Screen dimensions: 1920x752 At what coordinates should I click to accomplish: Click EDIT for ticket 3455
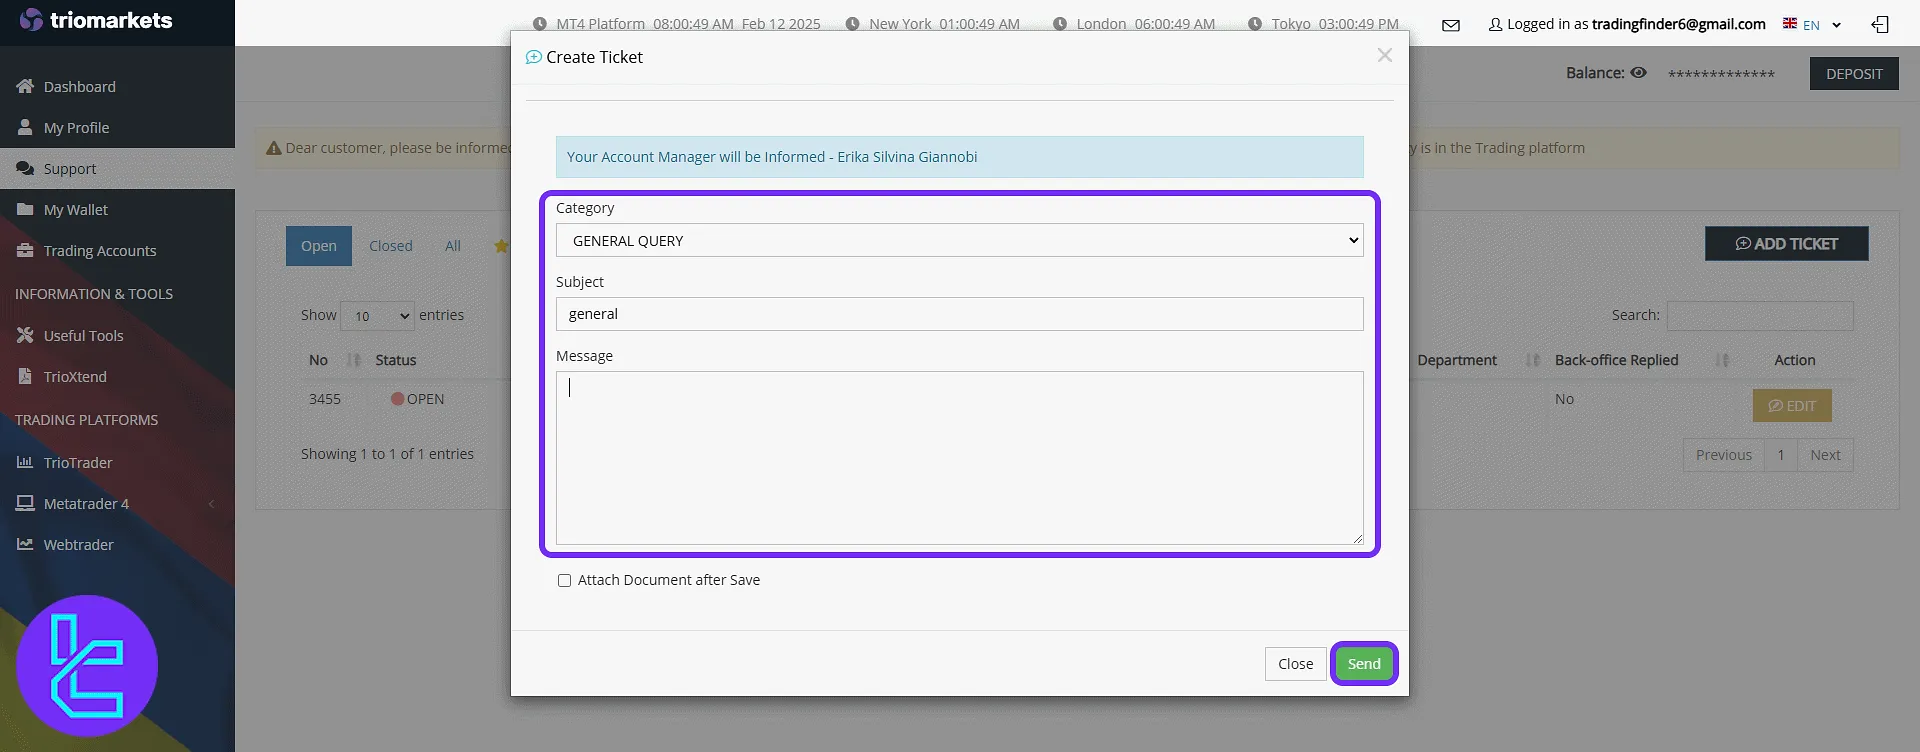pos(1792,406)
